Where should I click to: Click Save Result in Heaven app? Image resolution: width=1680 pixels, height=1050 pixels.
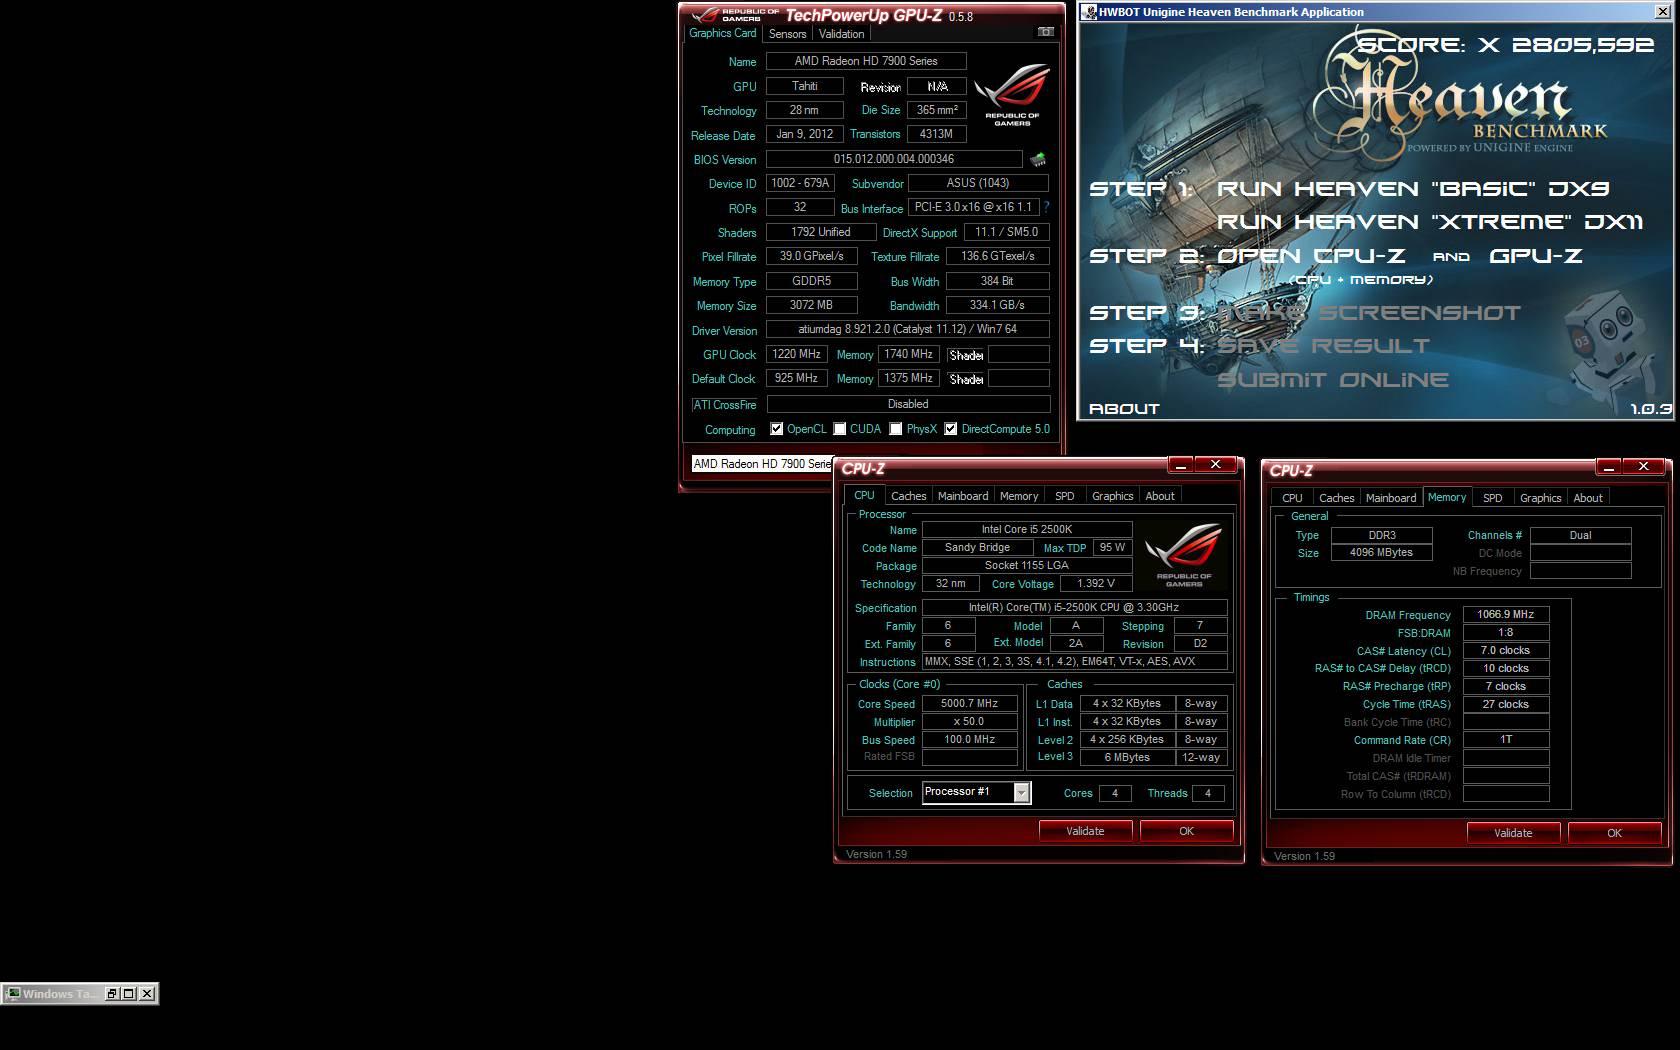tap(1323, 346)
